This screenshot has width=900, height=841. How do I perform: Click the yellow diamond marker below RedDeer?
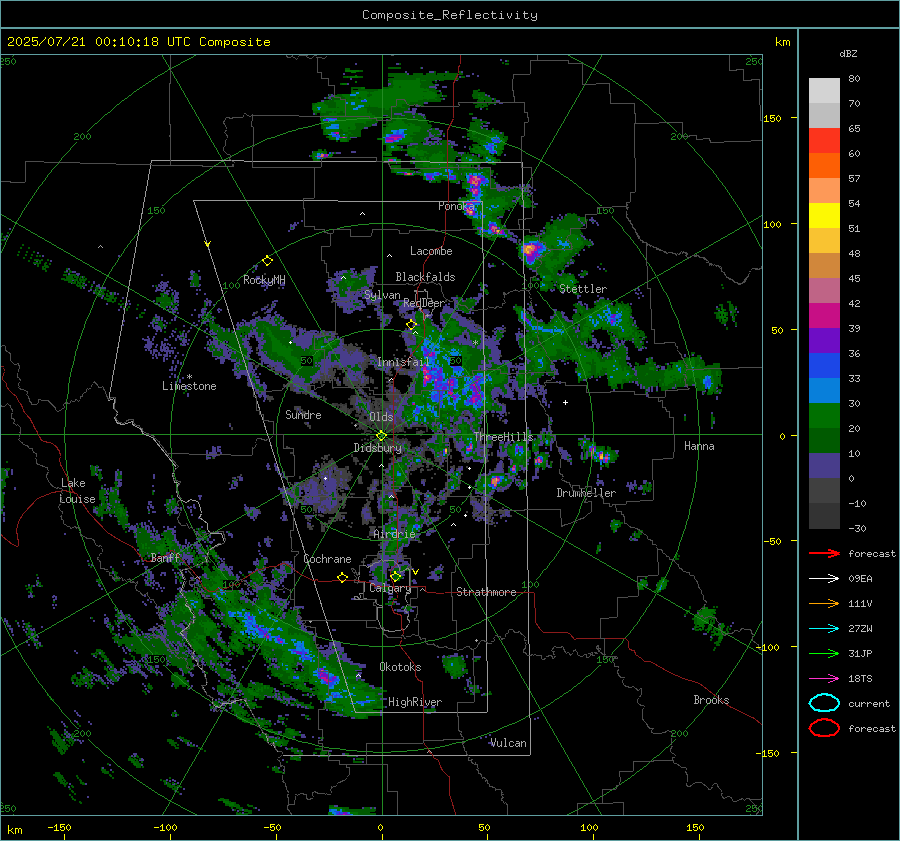[411, 325]
